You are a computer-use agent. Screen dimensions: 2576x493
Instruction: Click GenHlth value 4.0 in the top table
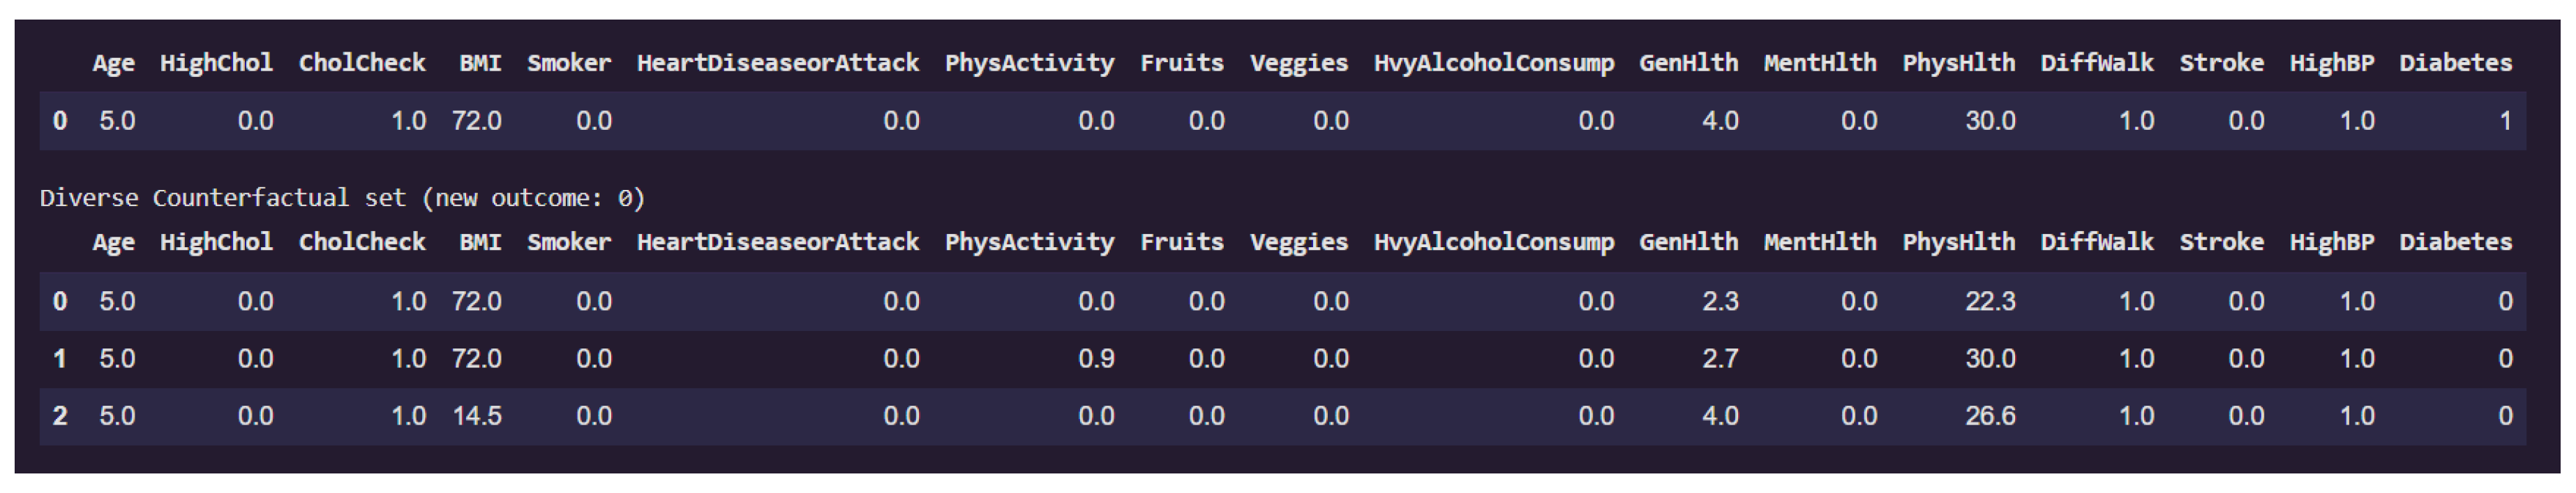[1720, 121]
